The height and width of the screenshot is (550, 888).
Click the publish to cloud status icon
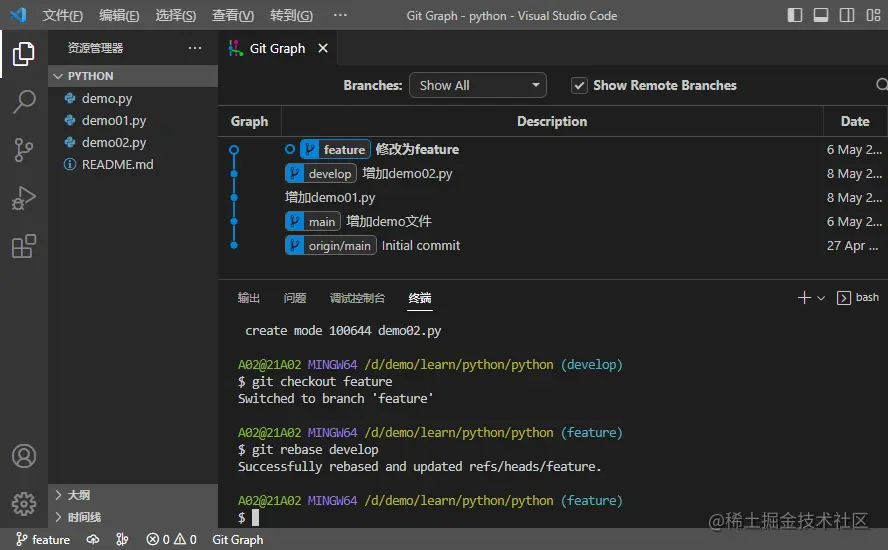pyautogui.click(x=93, y=540)
